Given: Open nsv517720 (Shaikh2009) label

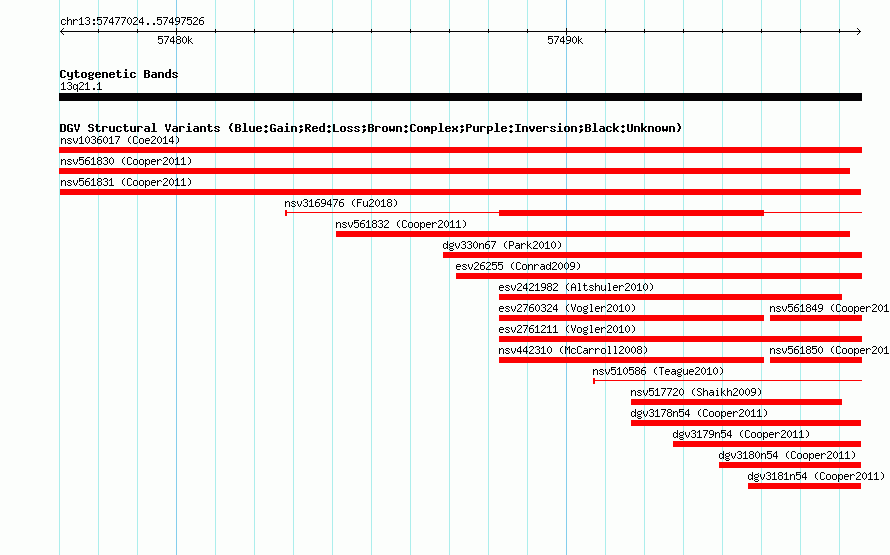Looking at the screenshot, I should click(696, 392).
